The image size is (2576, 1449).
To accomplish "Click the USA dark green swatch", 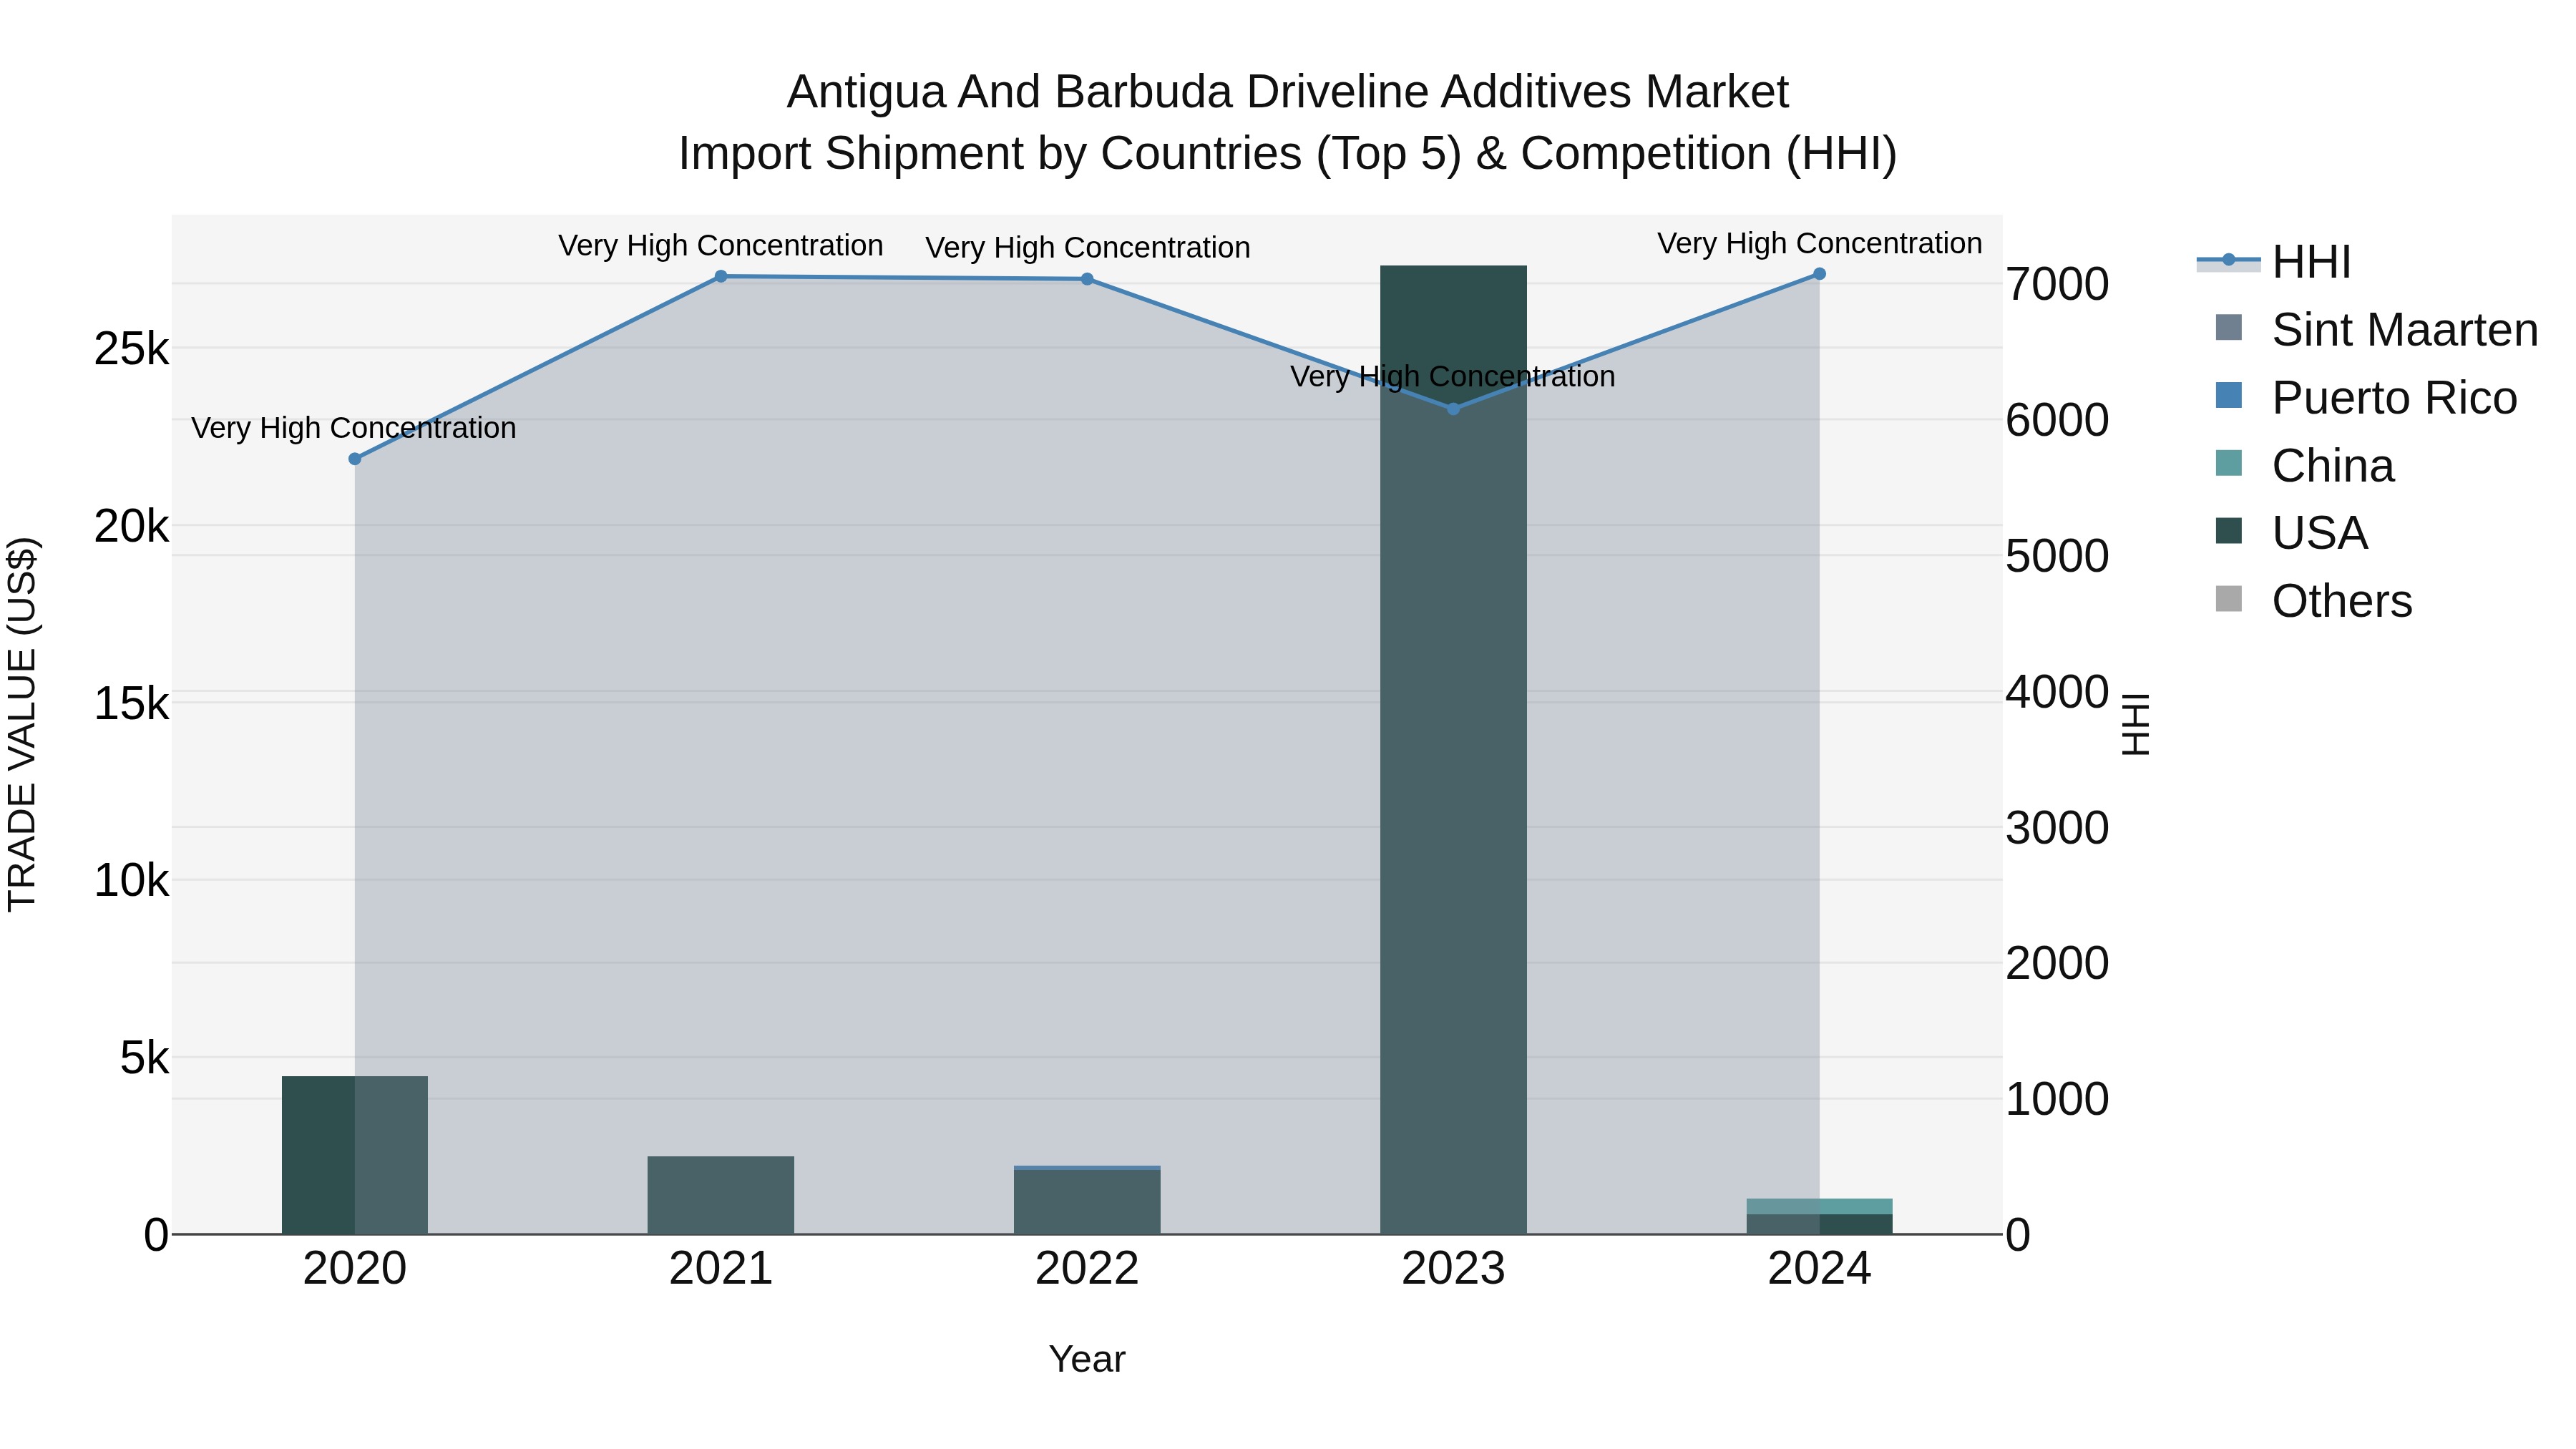I will tap(2229, 531).
